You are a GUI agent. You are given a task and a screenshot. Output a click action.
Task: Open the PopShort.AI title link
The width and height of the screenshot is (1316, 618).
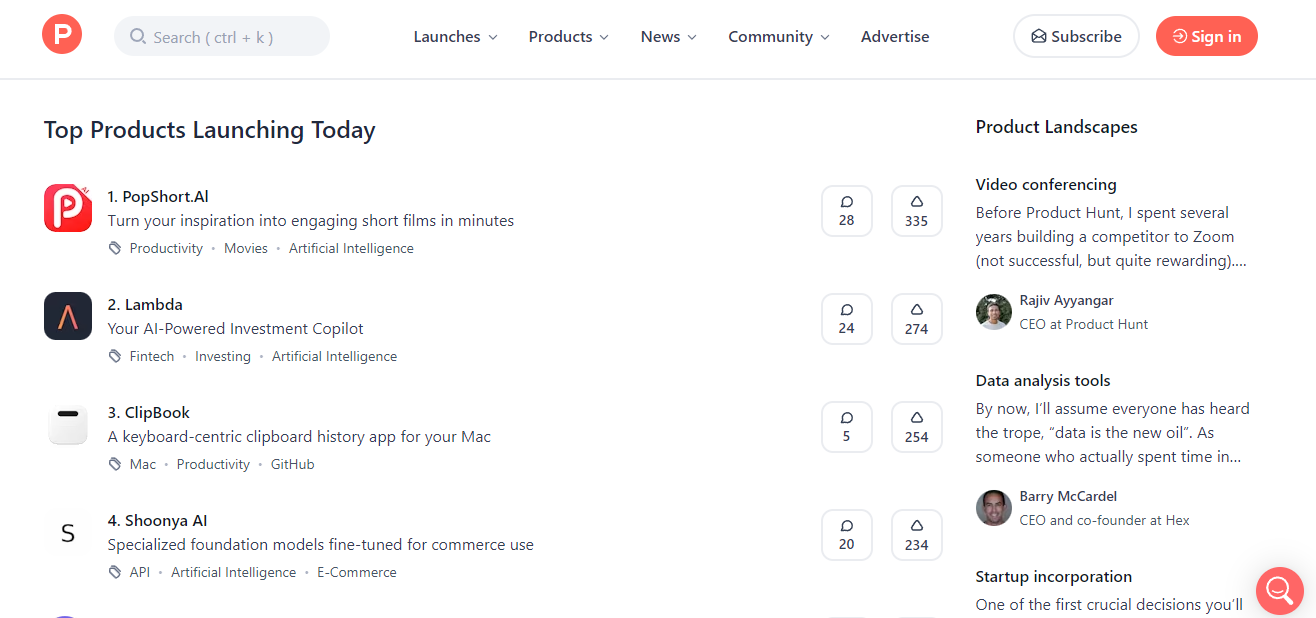158,196
